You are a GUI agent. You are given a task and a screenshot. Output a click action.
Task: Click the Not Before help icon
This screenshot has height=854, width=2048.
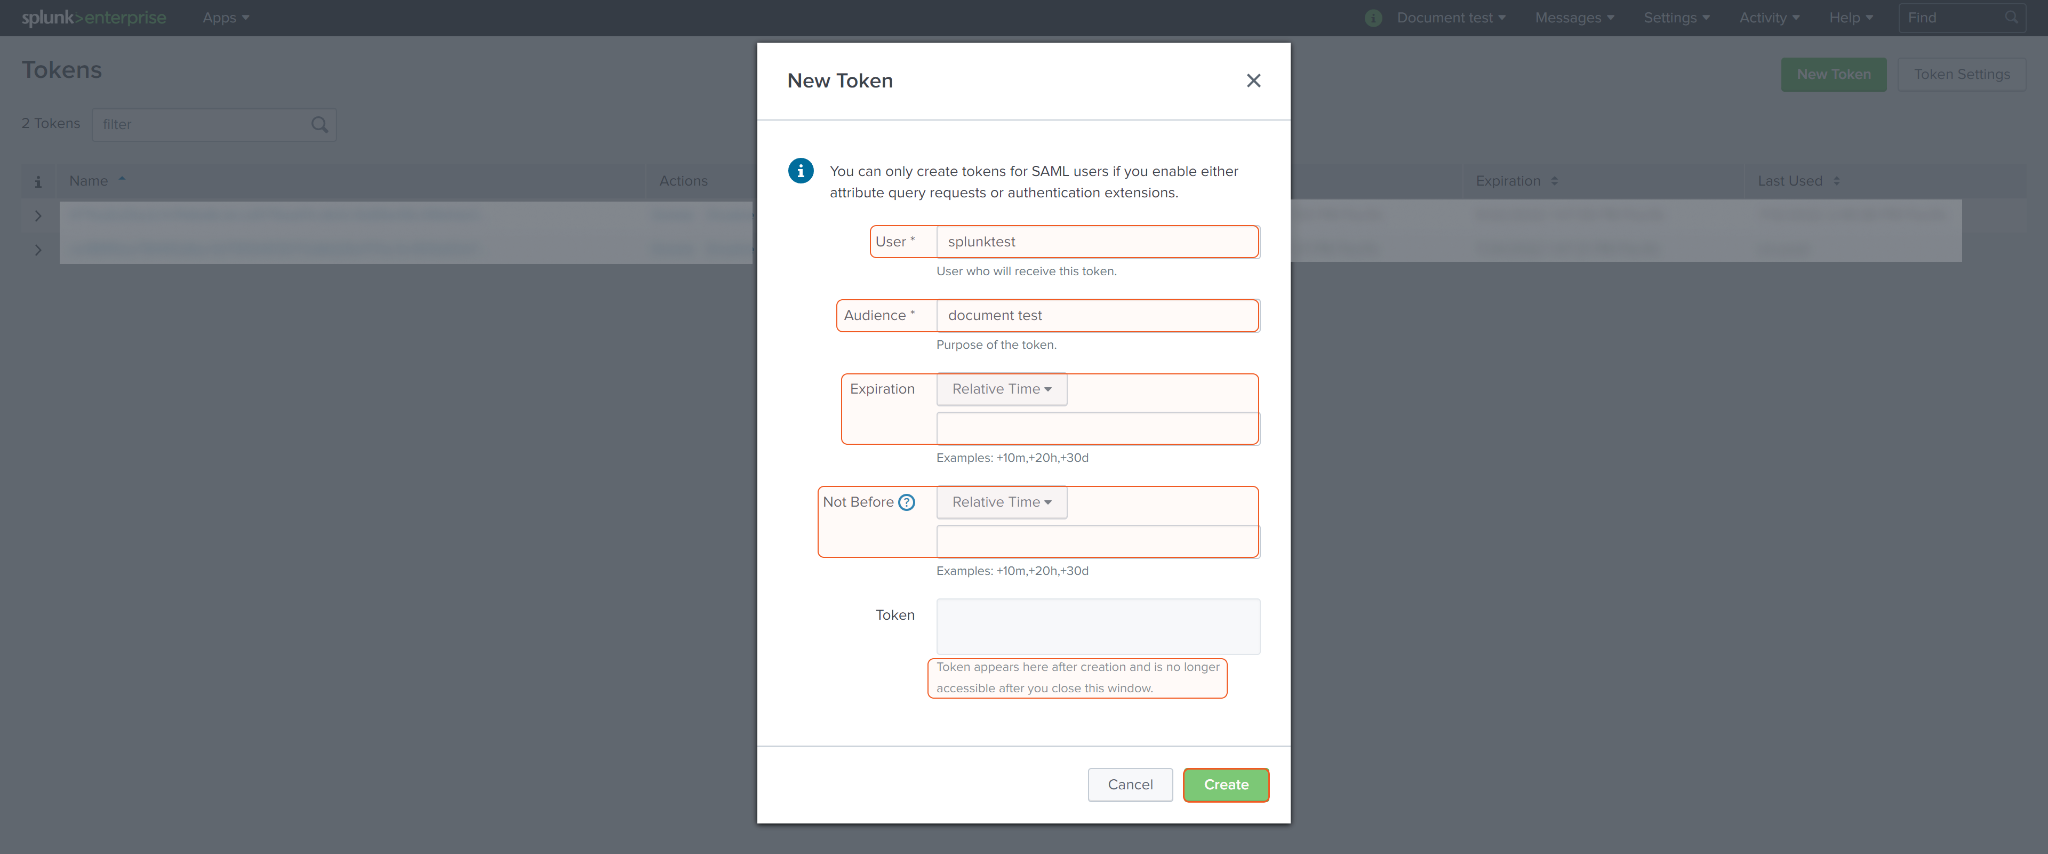click(907, 502)
